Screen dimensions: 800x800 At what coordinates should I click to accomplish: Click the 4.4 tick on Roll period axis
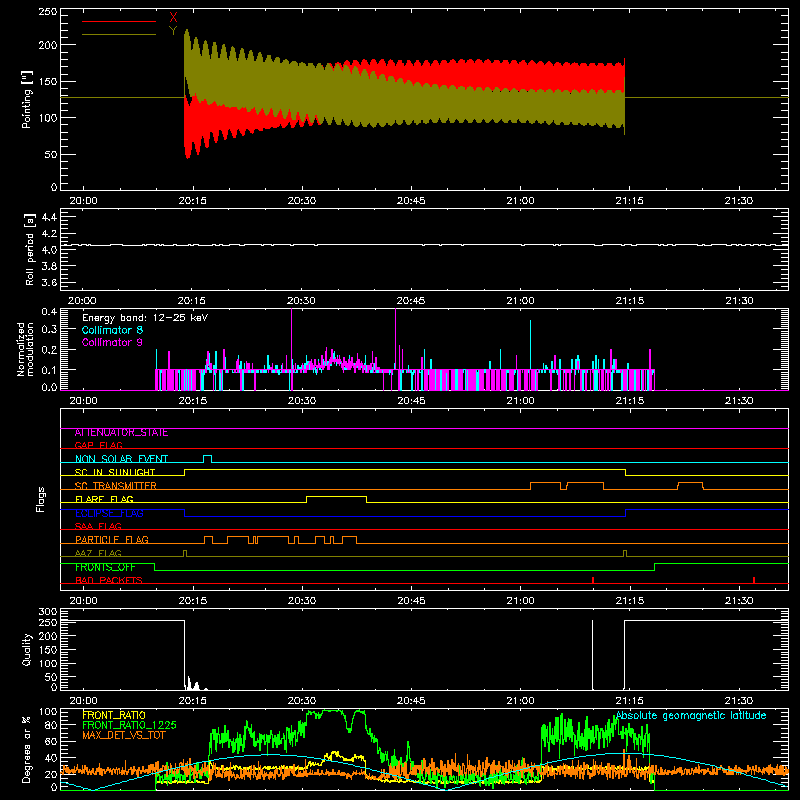pyautogui.click(x=49, y=217)
